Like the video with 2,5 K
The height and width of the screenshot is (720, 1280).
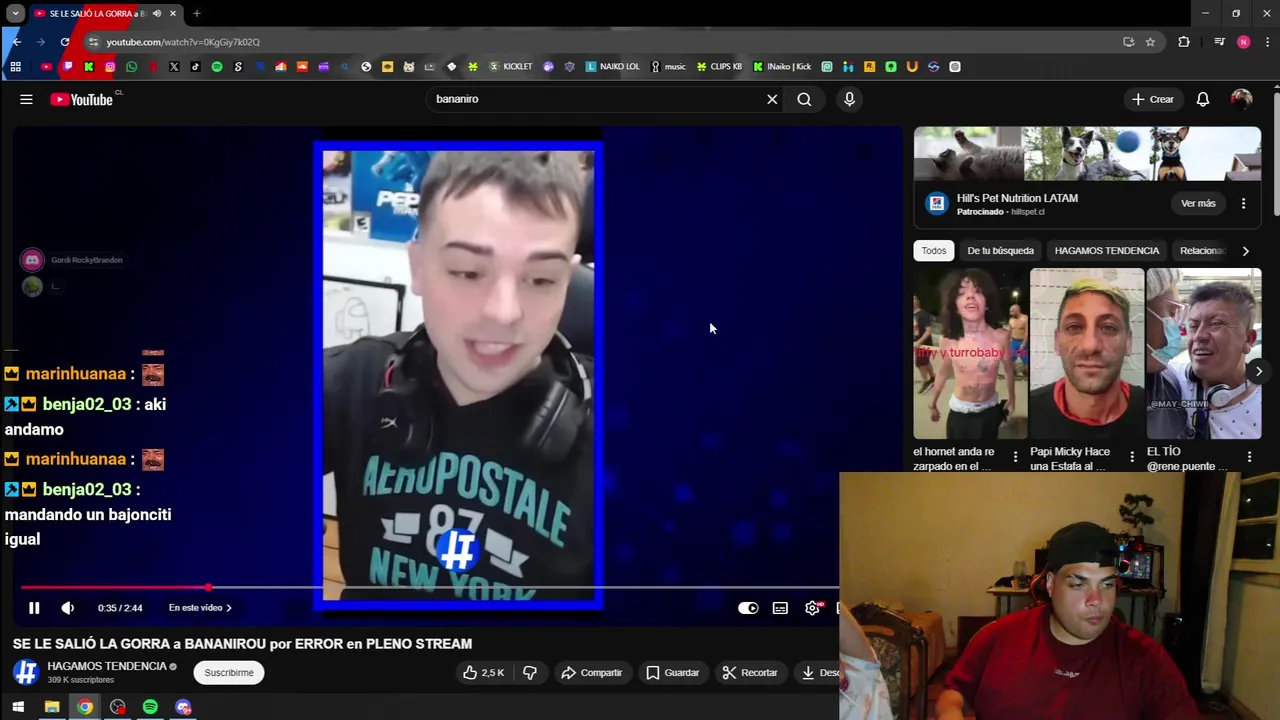[x=483, y=673]
